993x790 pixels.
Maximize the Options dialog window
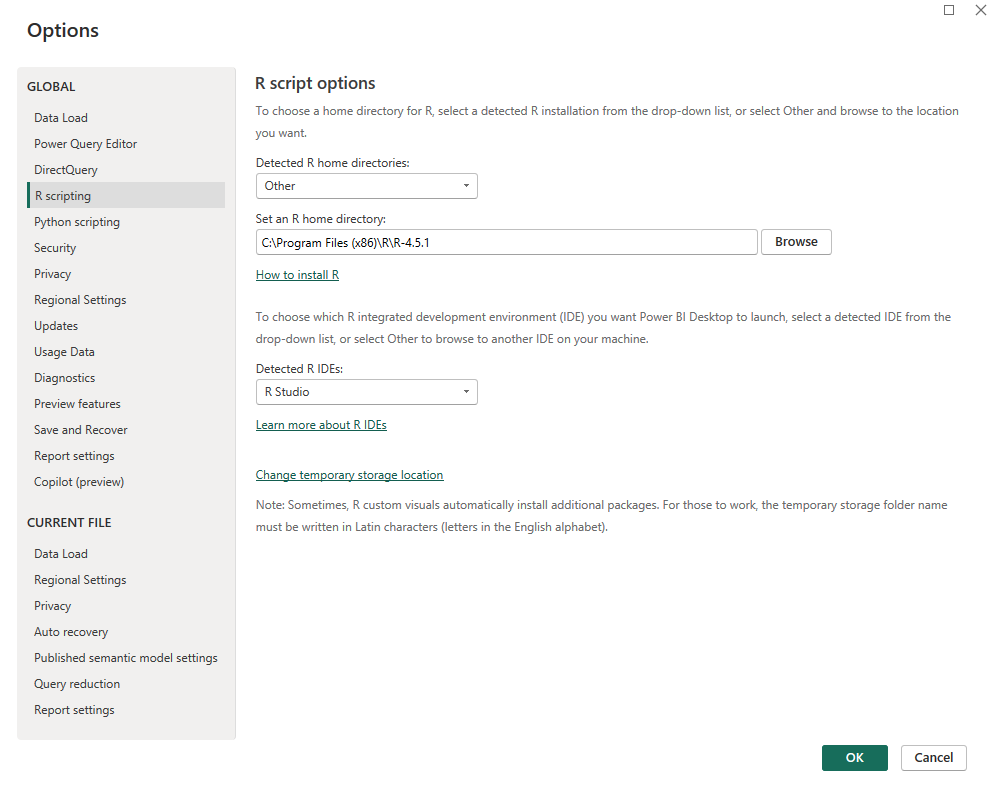pos(949,10)
